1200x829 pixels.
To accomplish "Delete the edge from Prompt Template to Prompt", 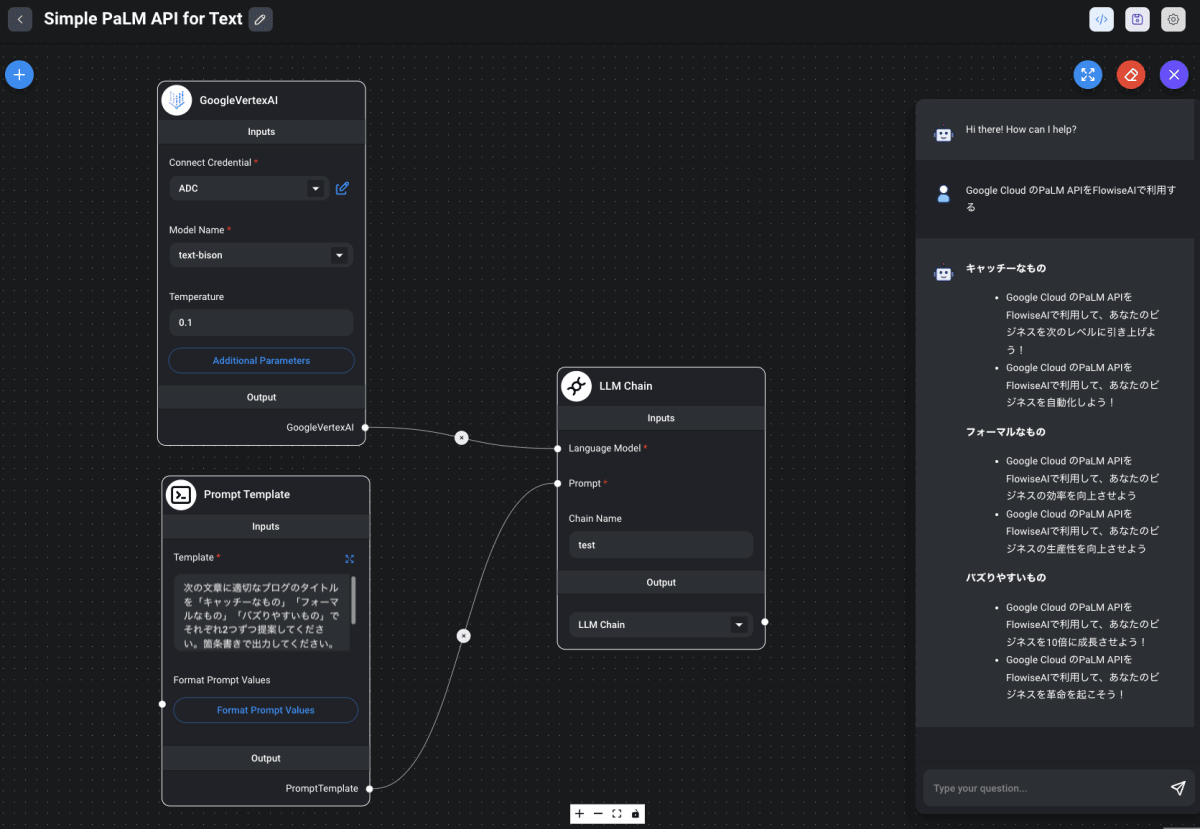I will click(x=464, y=635).
